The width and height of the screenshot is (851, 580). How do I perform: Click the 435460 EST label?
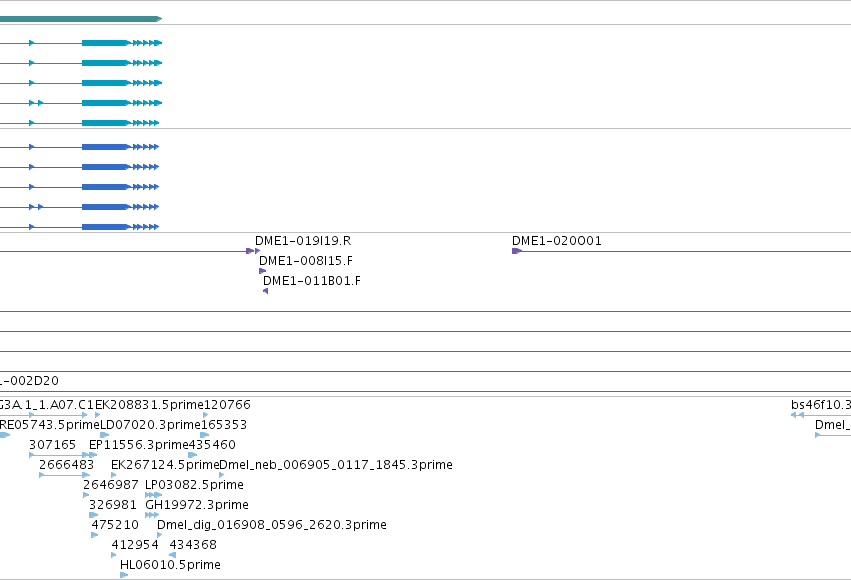[x=212, y=445]
